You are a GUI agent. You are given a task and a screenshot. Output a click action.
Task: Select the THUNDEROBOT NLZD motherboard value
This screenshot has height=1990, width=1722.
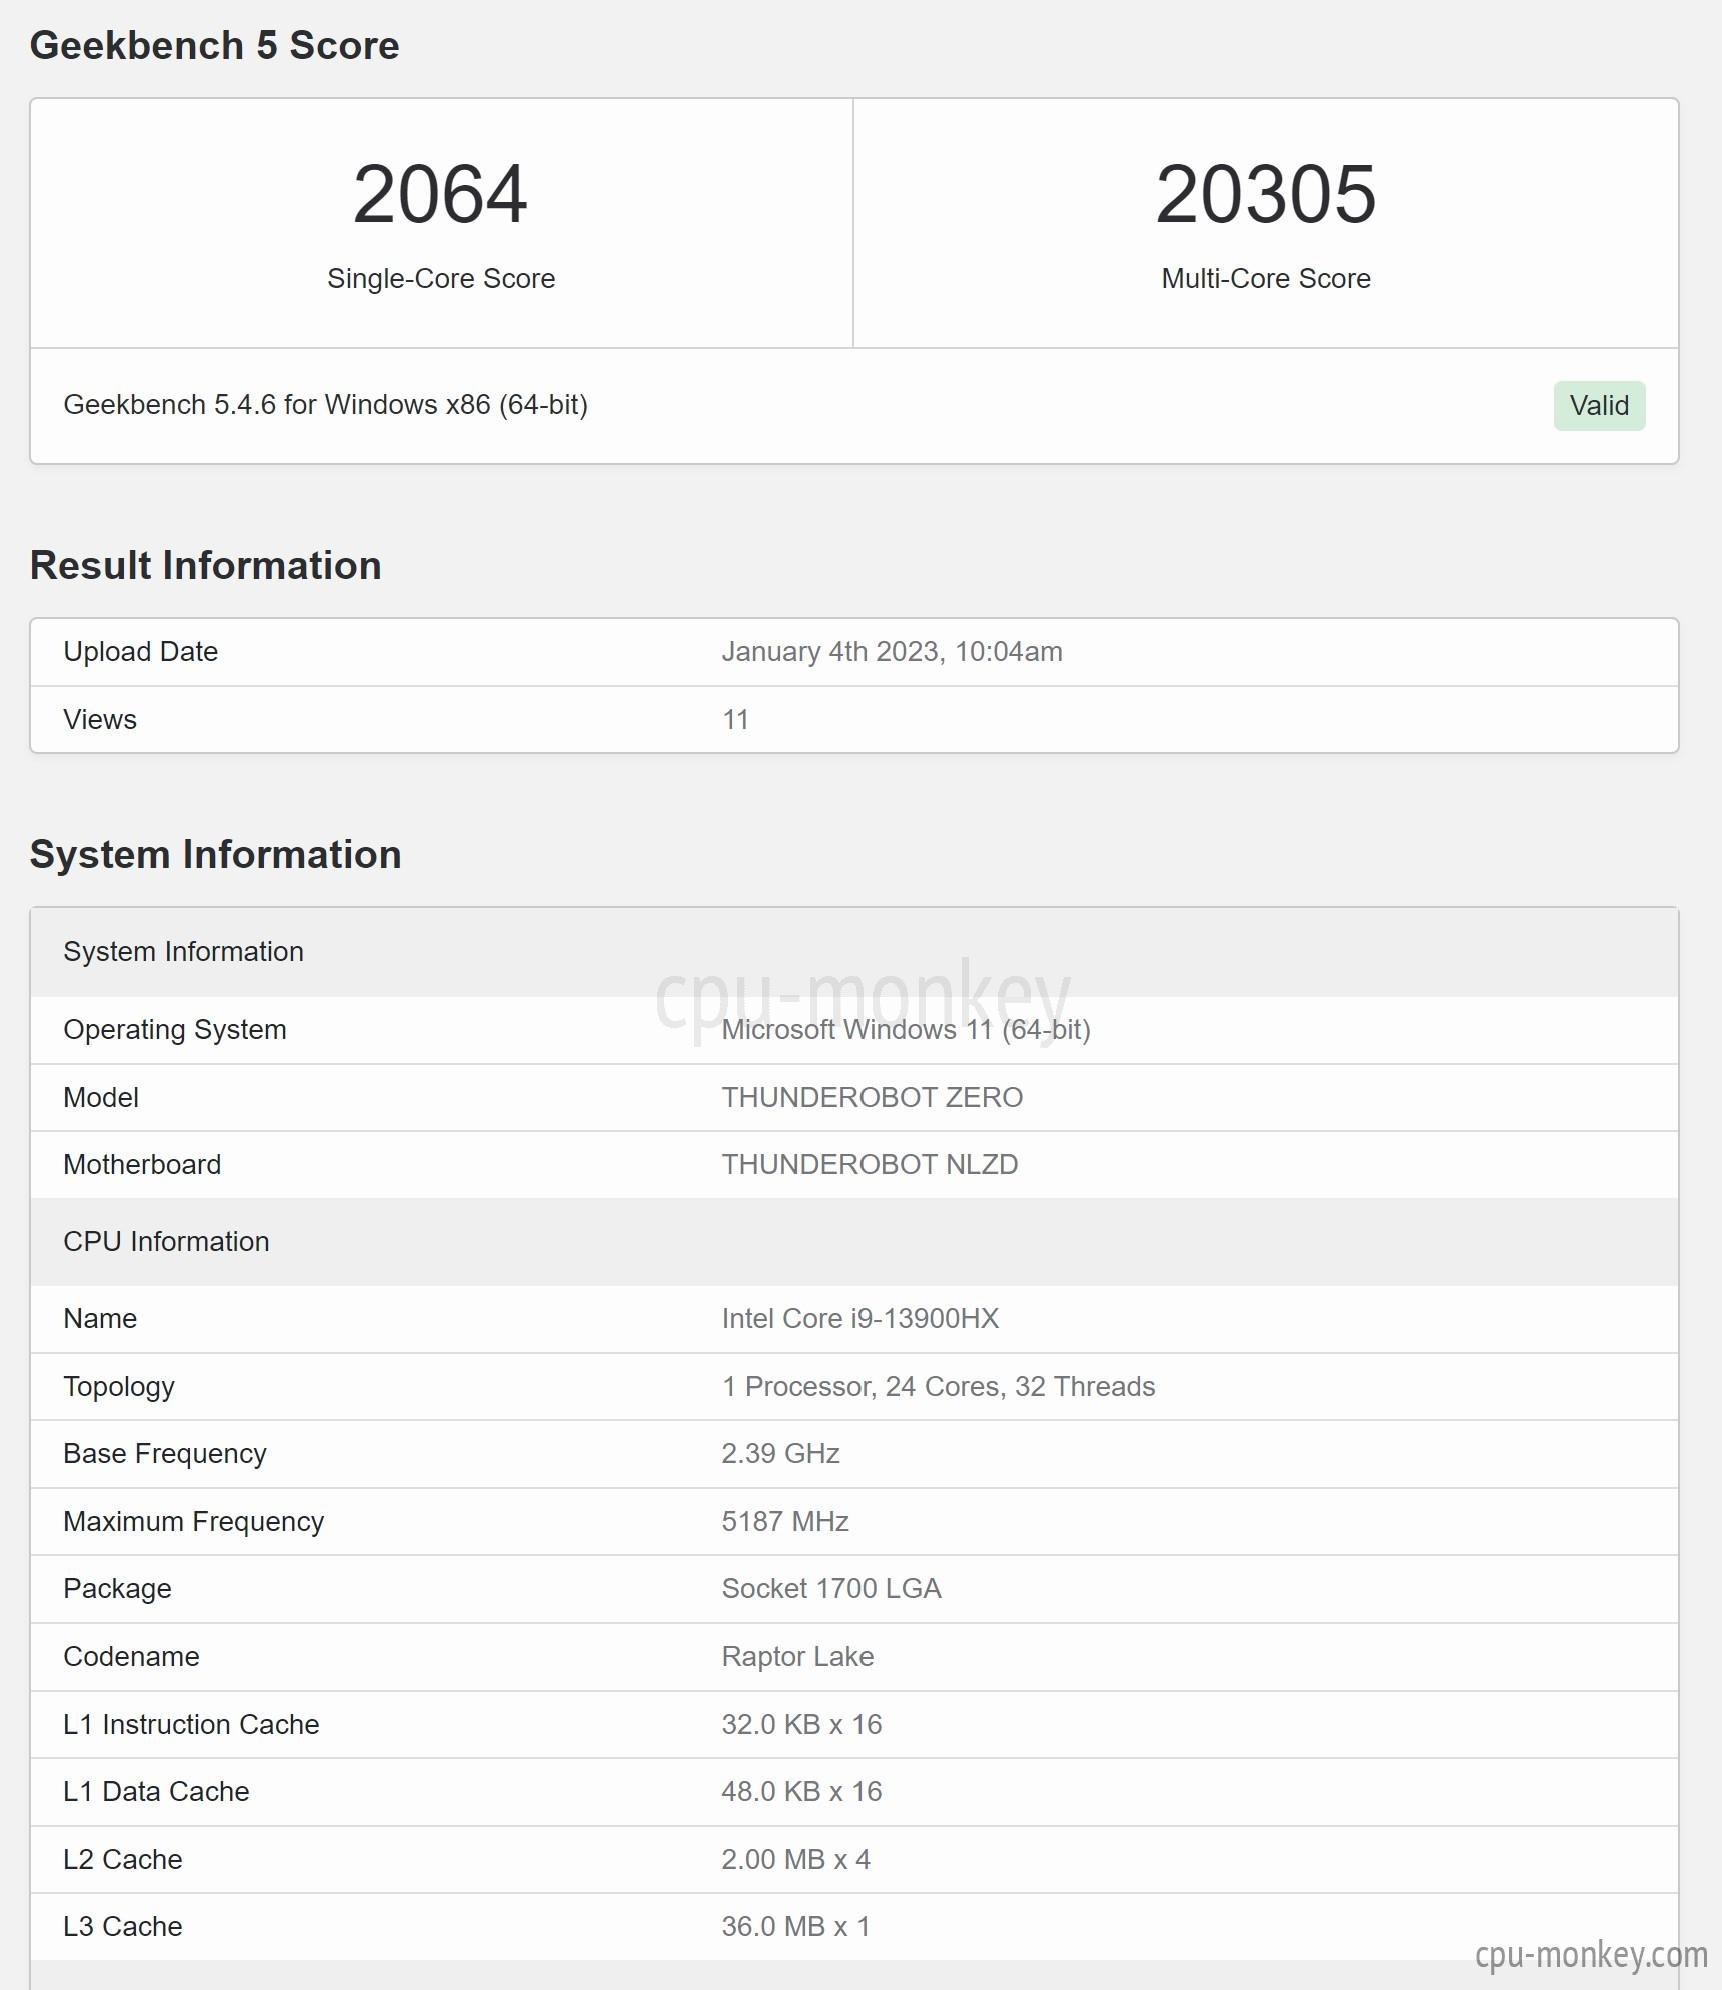point(870,1165)
